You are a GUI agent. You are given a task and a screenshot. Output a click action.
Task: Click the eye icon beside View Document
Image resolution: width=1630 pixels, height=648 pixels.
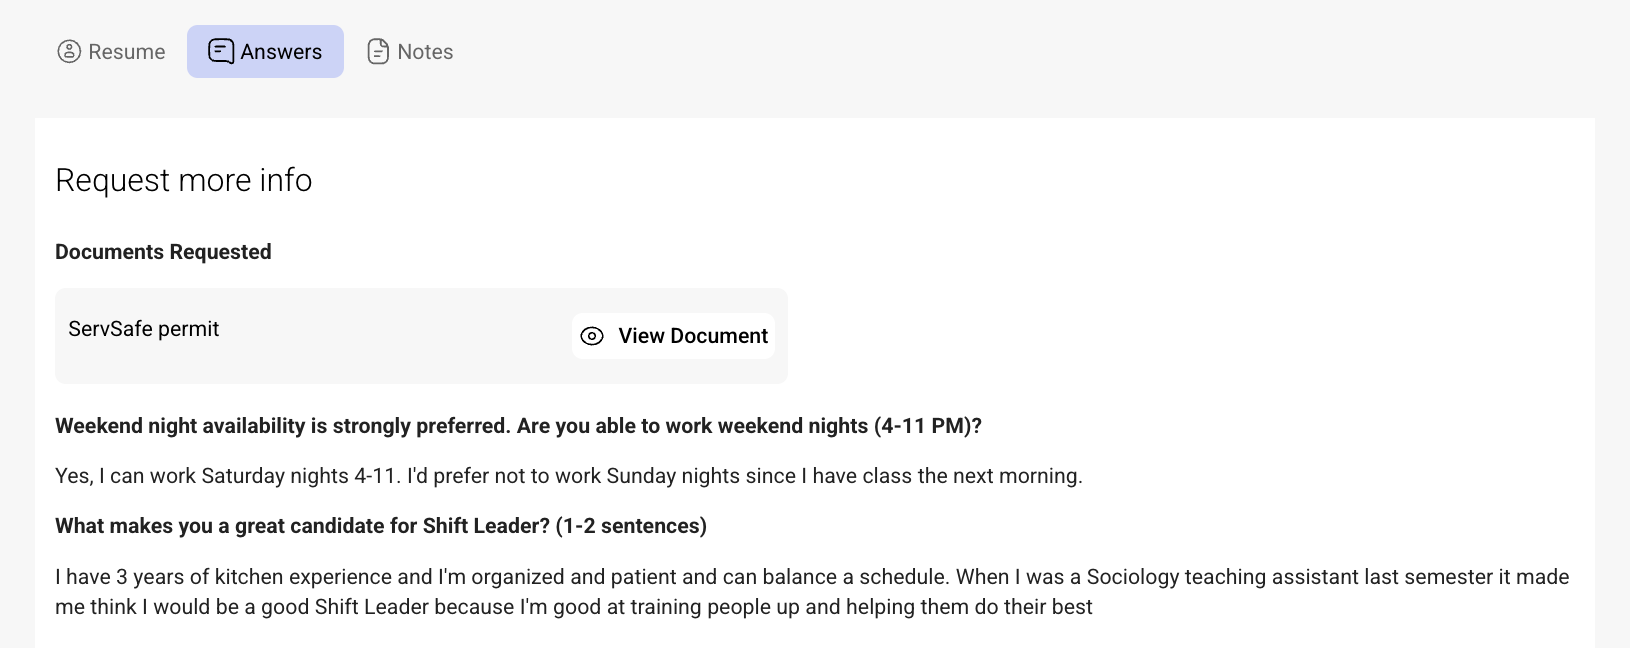tap(592, 336)
